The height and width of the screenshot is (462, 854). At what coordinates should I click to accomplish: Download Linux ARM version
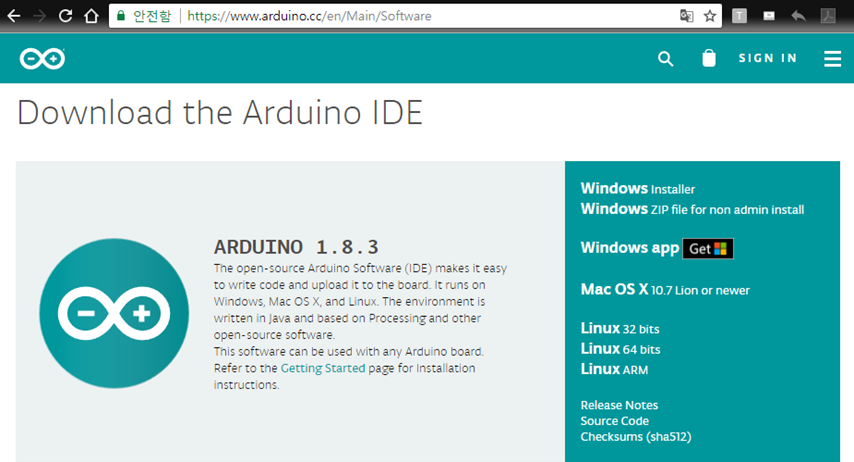pos(614,369)
